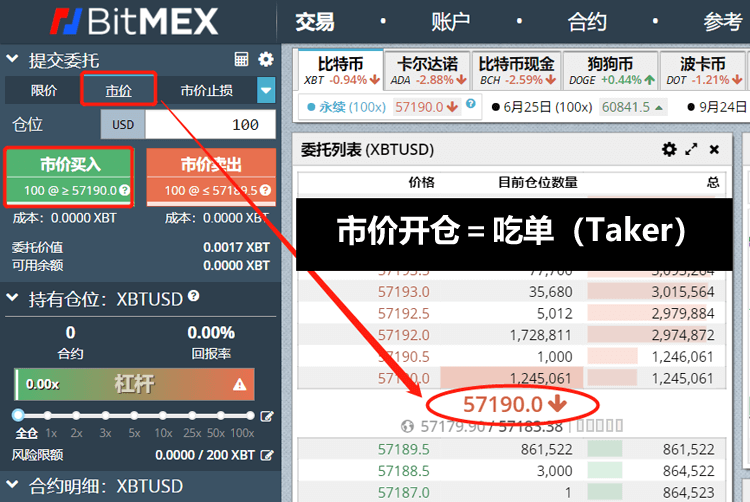Screen dimensions: 750x502
Task: Click globe index price icon
Action: point(407,426)
